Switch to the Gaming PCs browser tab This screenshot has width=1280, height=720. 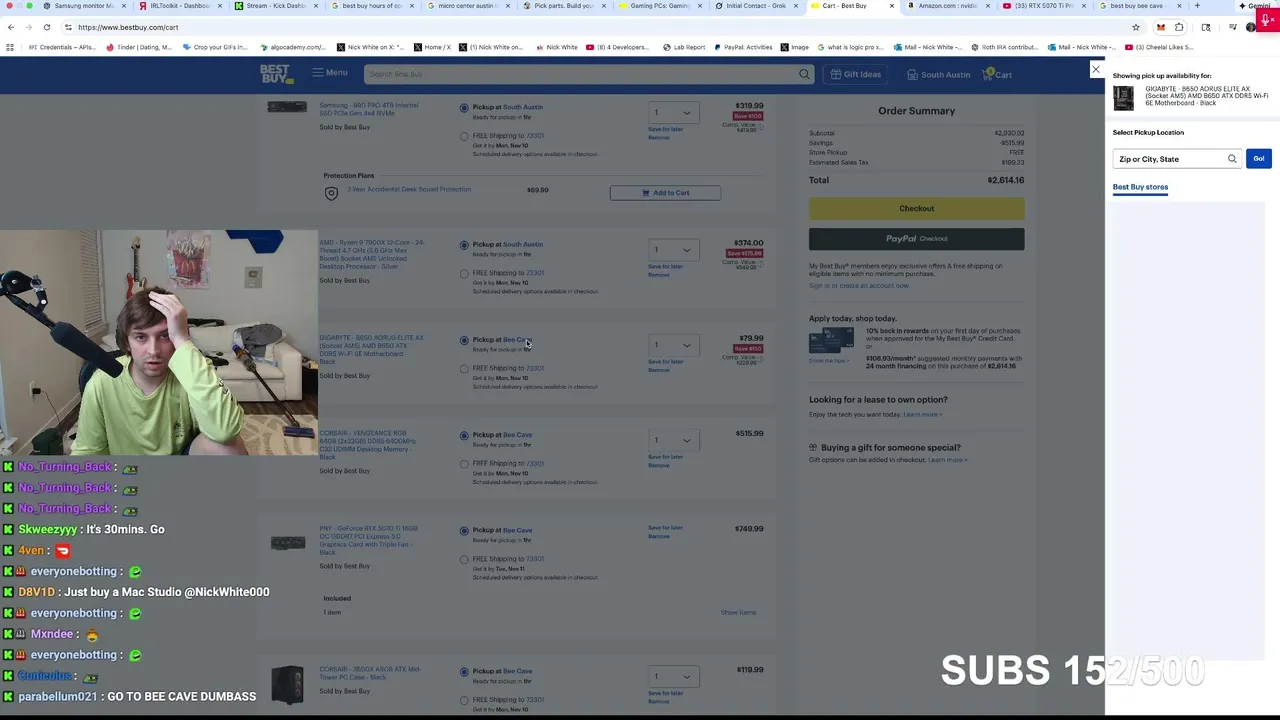pos(659,6)
